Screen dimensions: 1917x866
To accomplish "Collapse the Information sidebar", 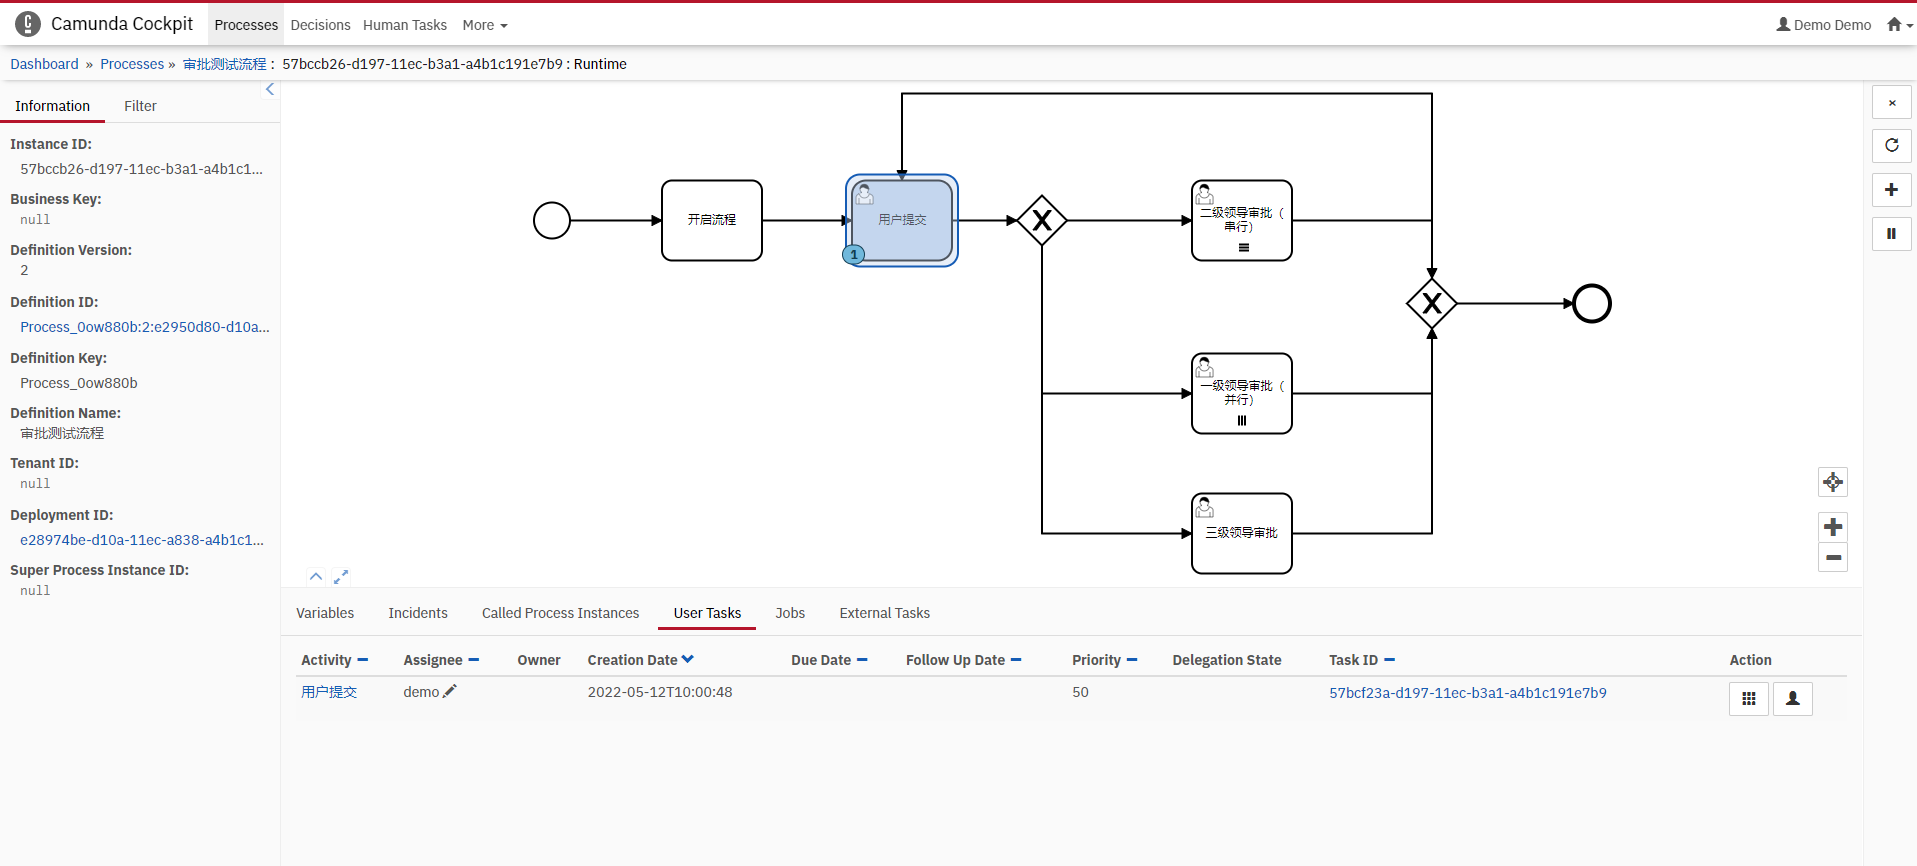I will [x=270, y=90].
